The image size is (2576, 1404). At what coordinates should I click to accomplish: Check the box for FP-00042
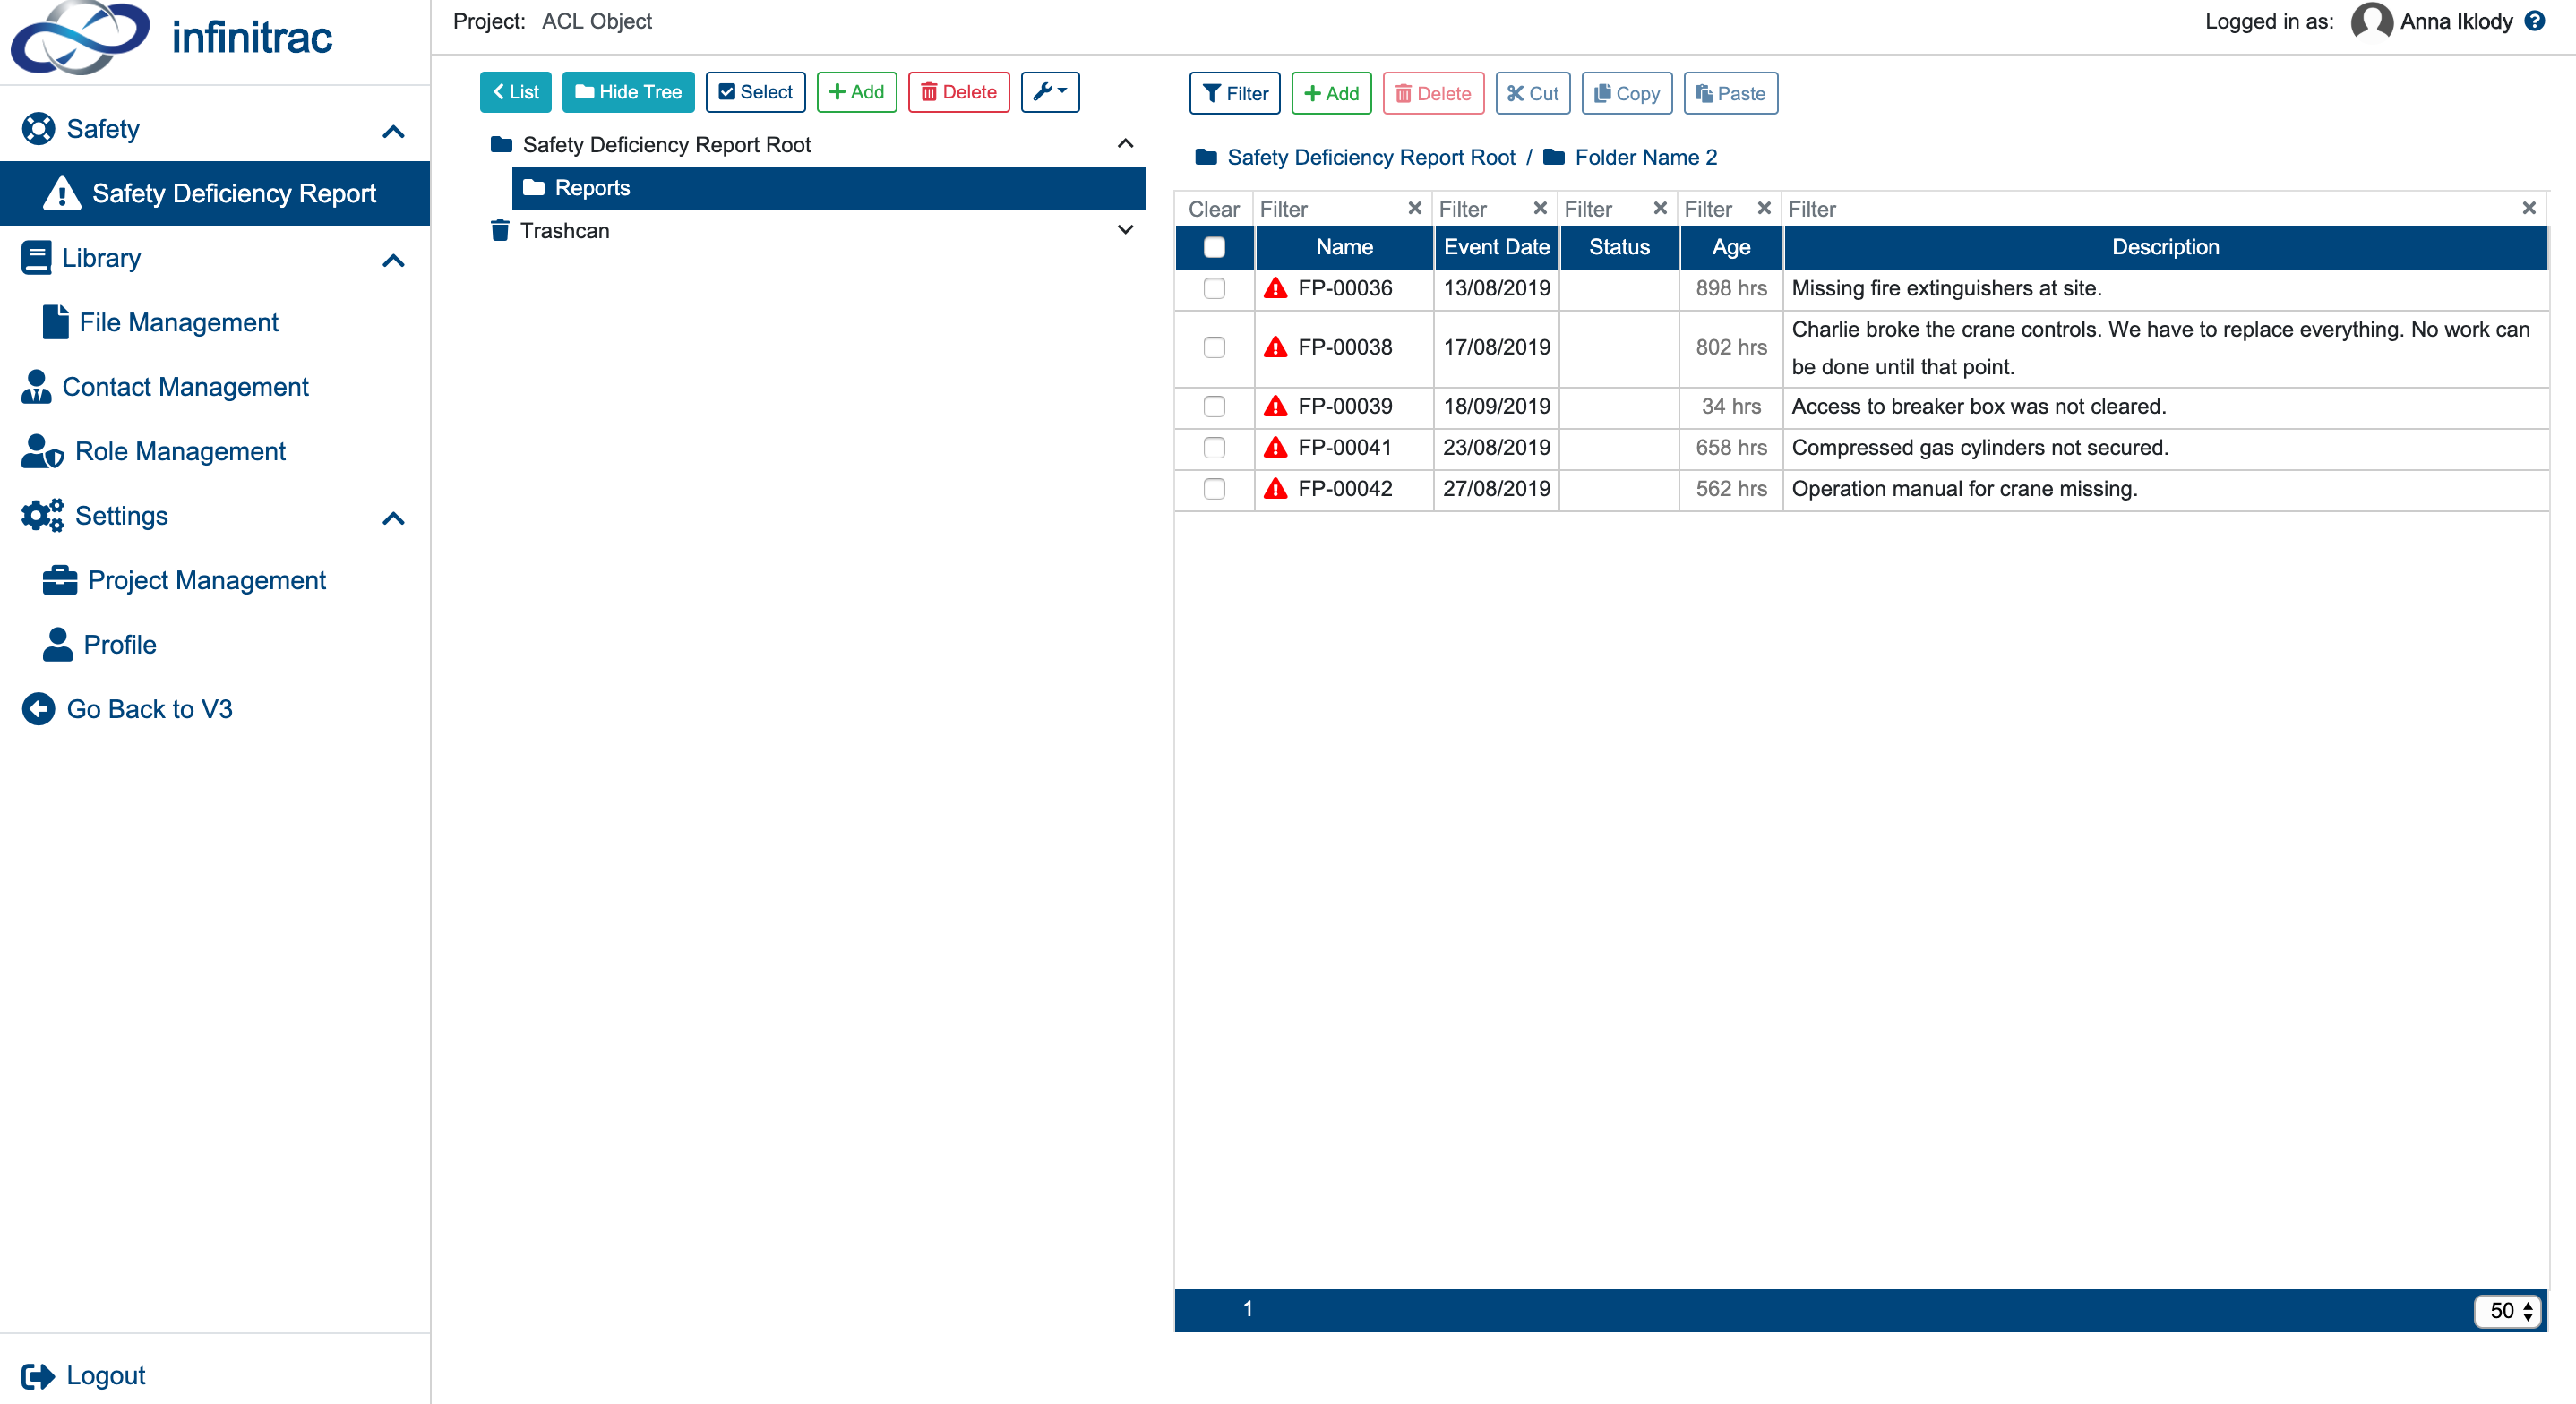pyautogui.click(x=1214, y=488)
